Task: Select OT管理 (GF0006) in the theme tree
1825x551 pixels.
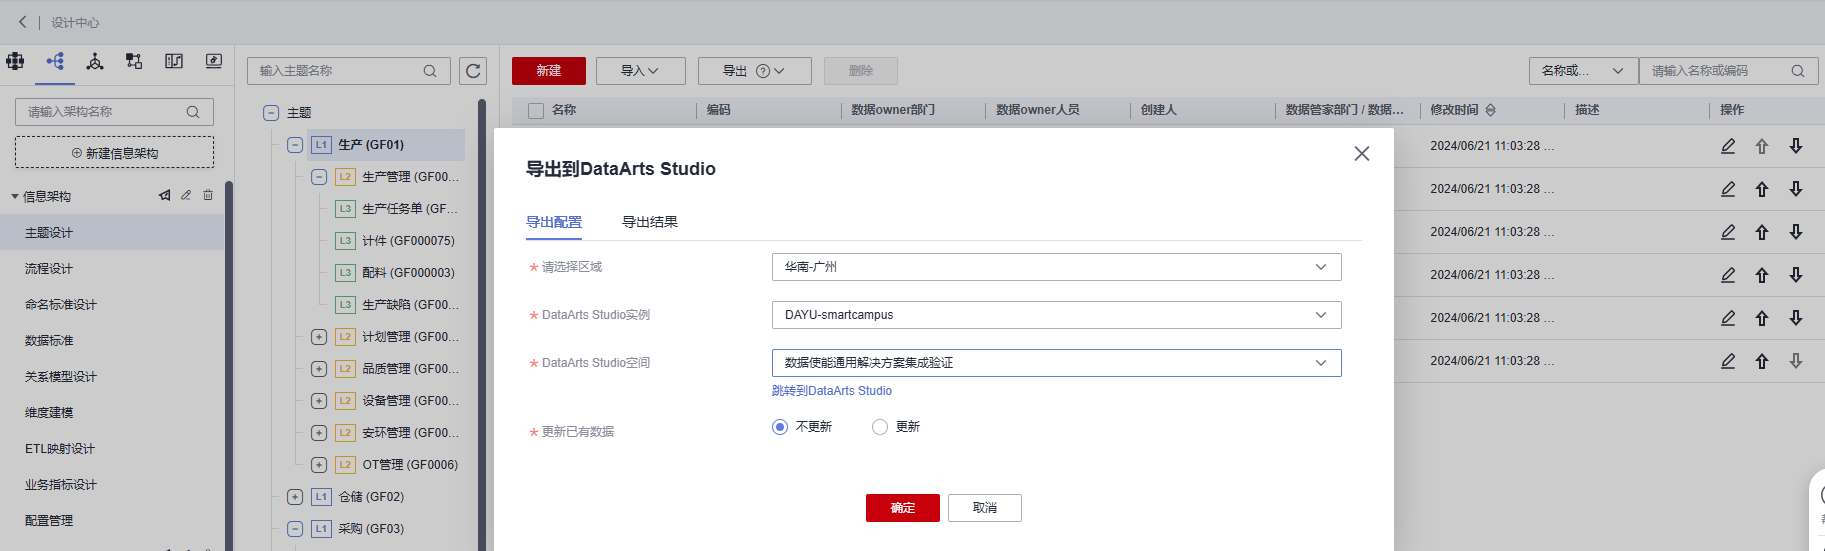Action: pos(410,465)
